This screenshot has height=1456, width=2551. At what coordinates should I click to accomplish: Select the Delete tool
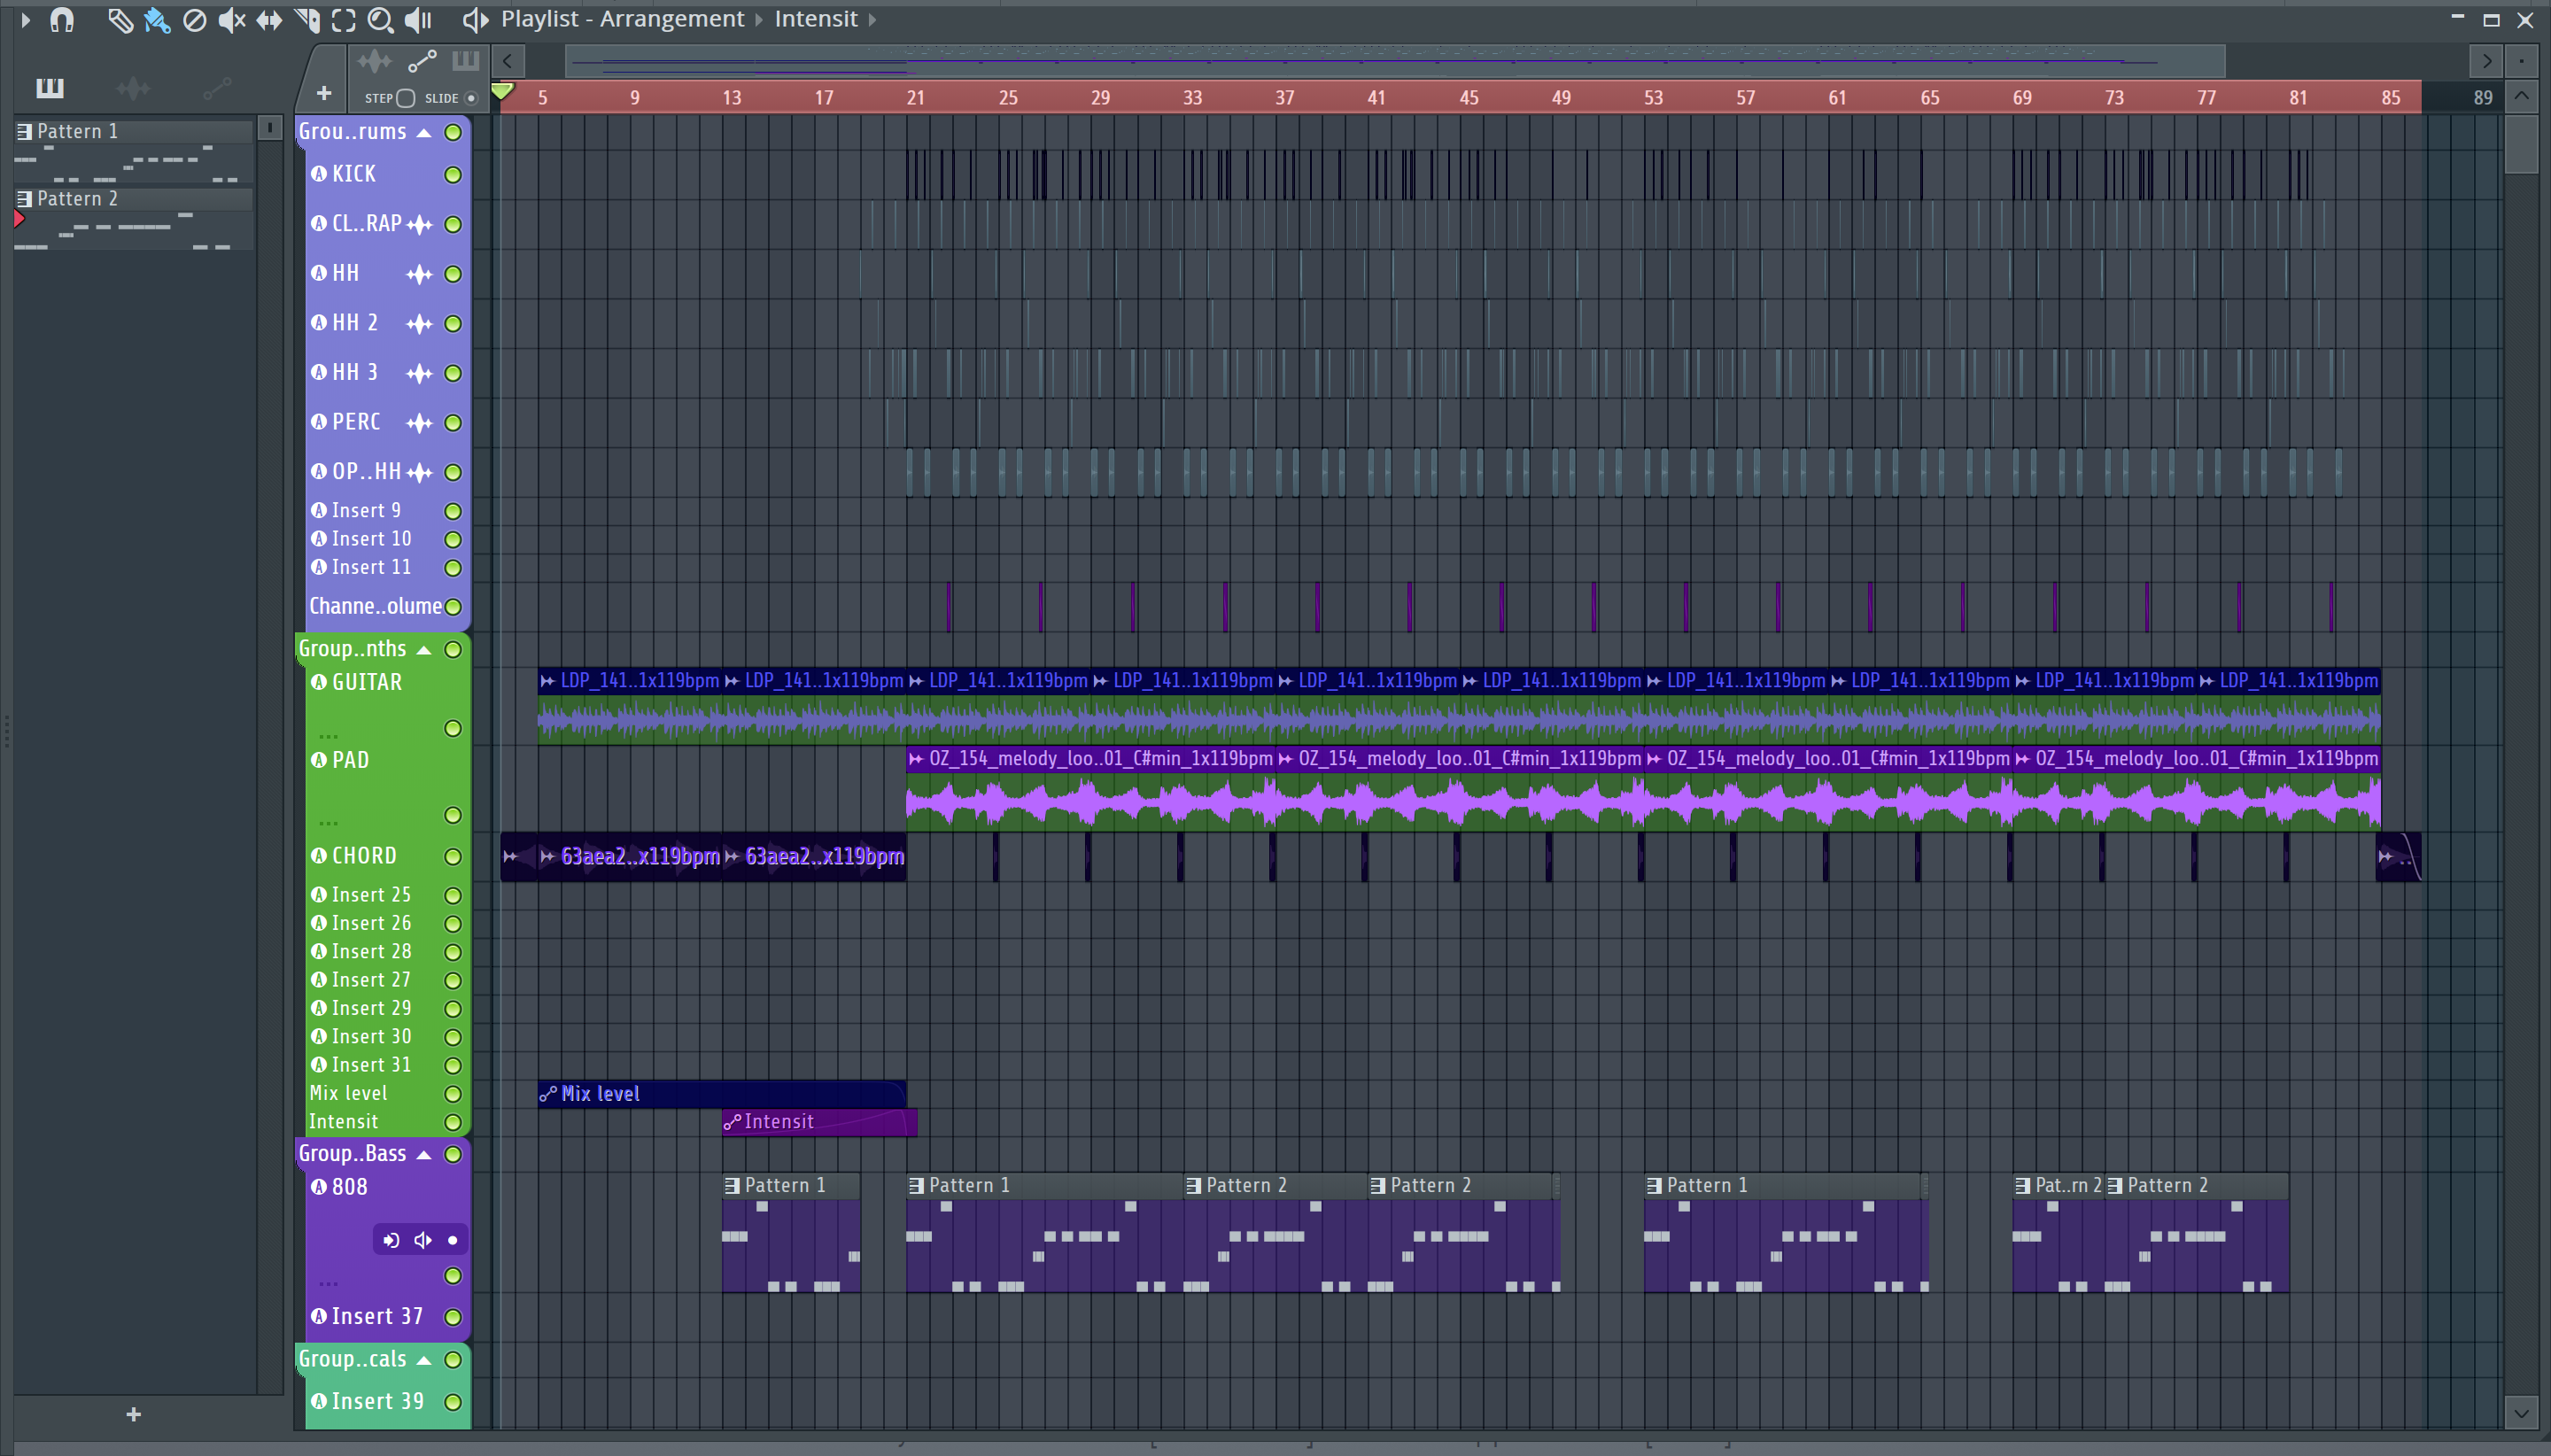[x=195, y=20]
